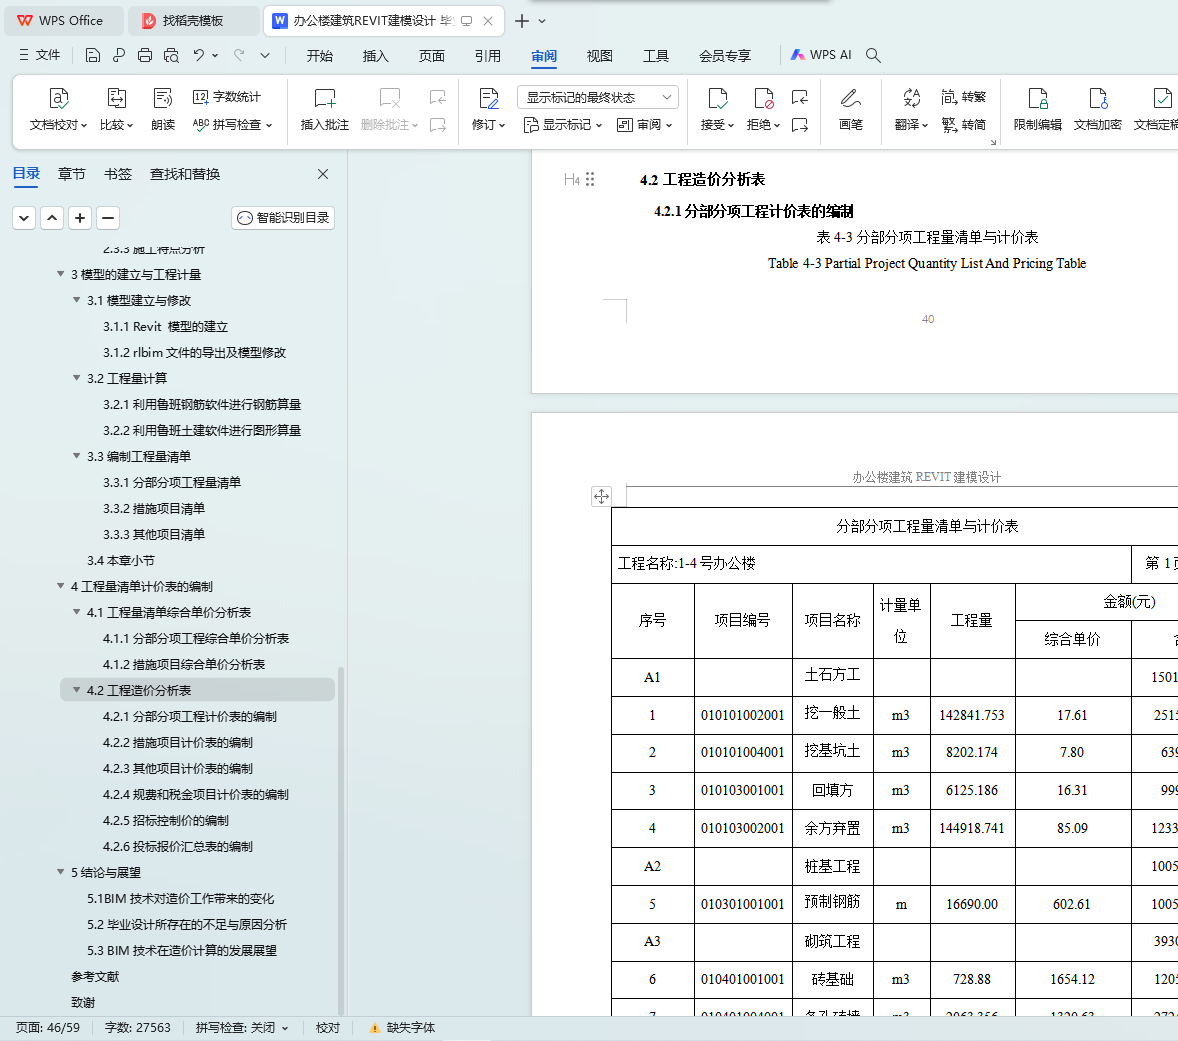Switch to the 章节 navigation tab

point(71,174)
